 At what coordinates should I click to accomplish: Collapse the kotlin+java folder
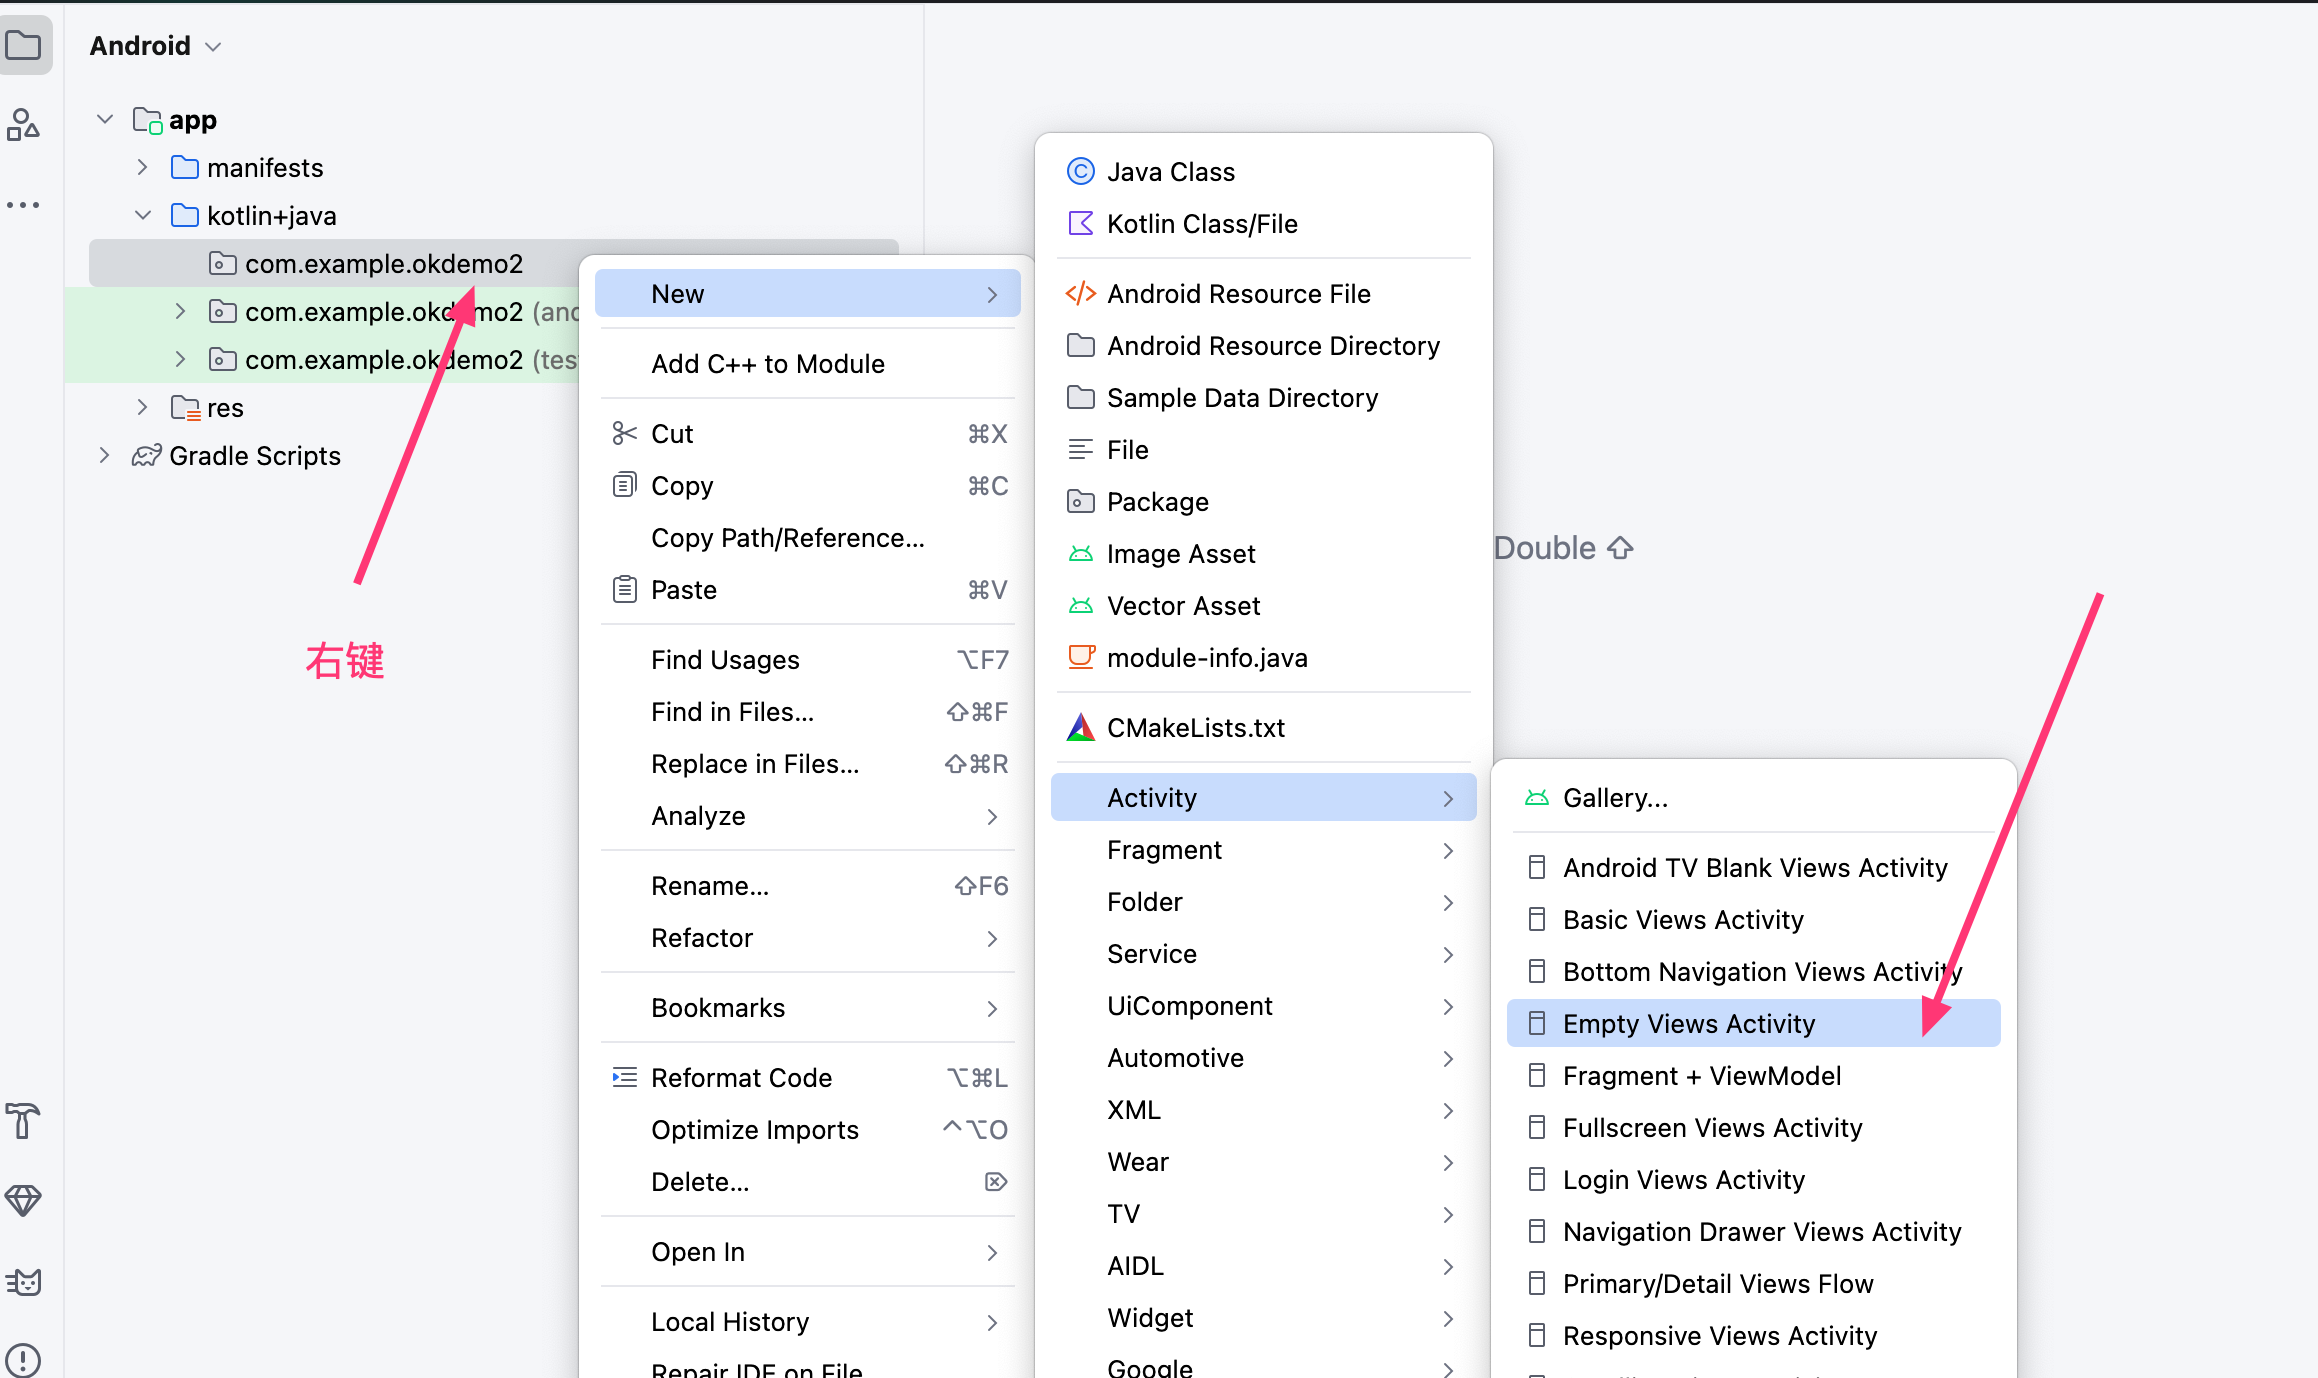142,216
